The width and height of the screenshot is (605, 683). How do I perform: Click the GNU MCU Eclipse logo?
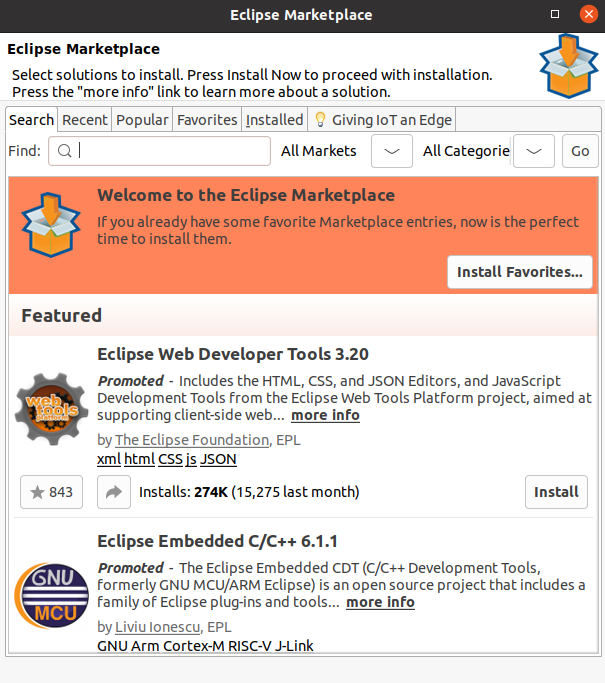coord(52,598)
